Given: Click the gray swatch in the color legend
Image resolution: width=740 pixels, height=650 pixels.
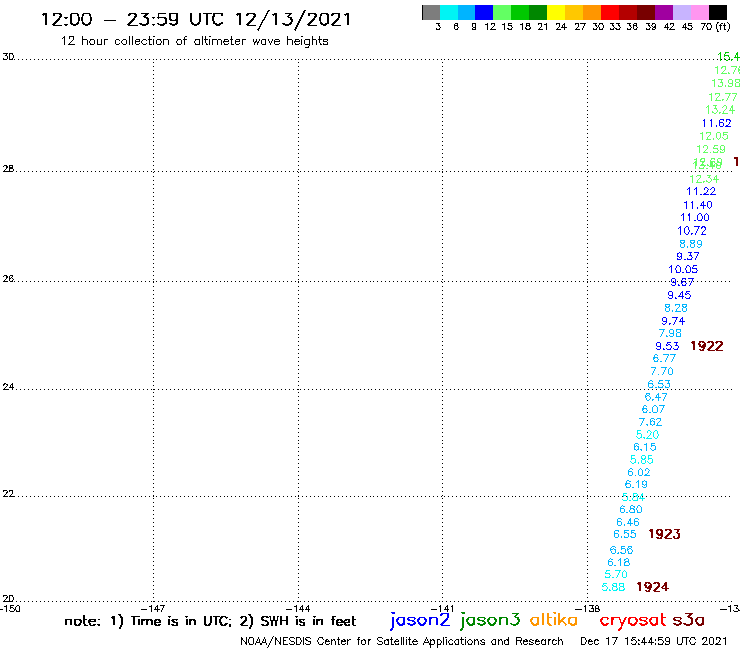Looking at the screenshot, I should (431, 12).
